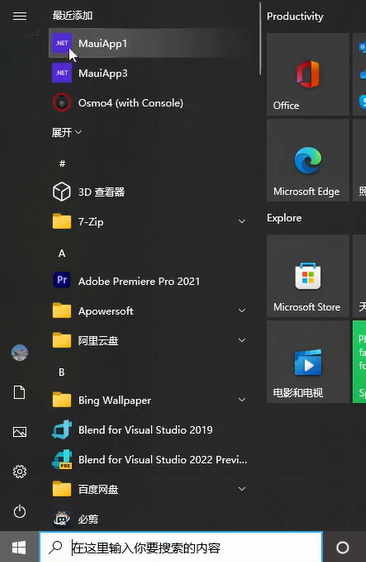This screenshot has width=366, height=562.
Task: Launch the 必剪 app
Action: pos(149,518)
